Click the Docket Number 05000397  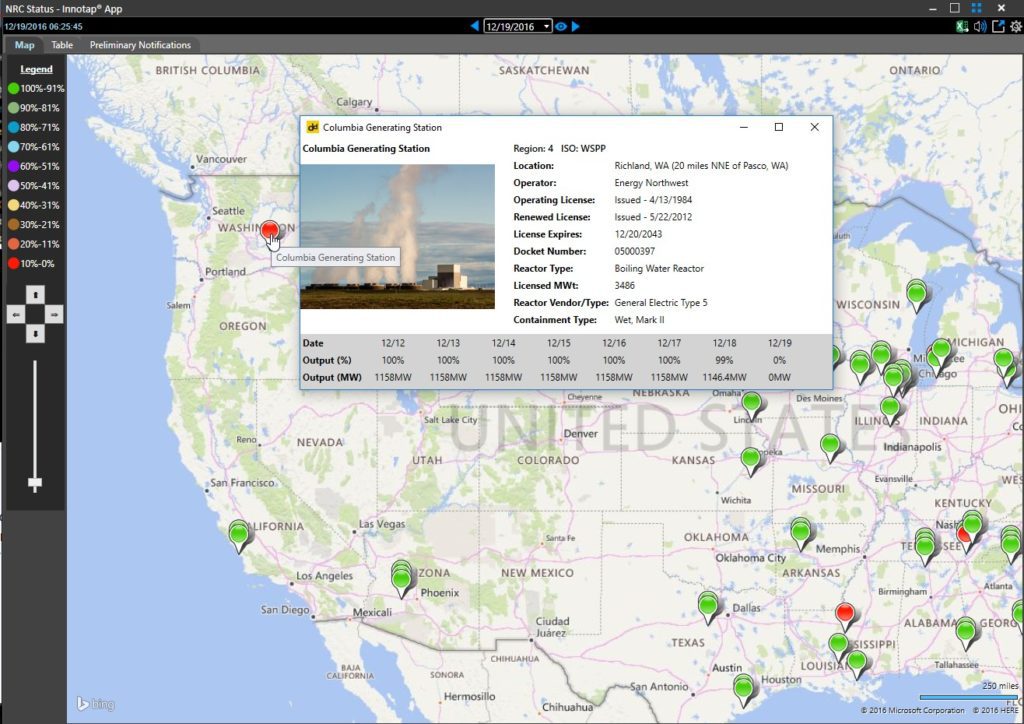(634, 251)
